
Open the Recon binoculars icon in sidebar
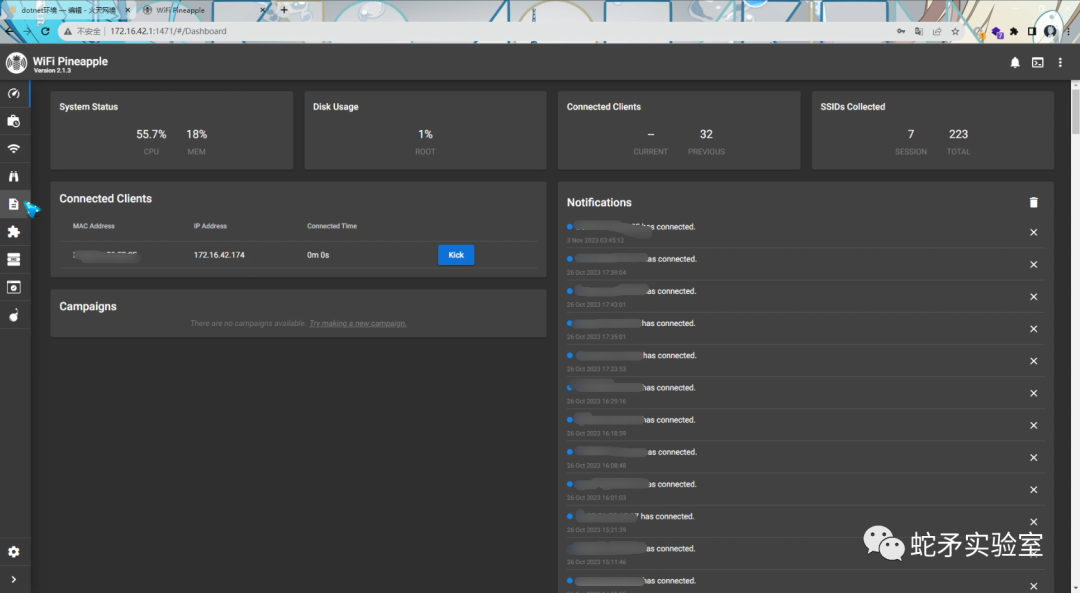tap(14, 176)
